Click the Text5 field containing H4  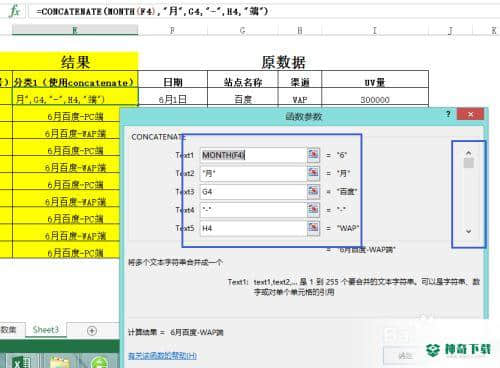click(x=253, y=228)
